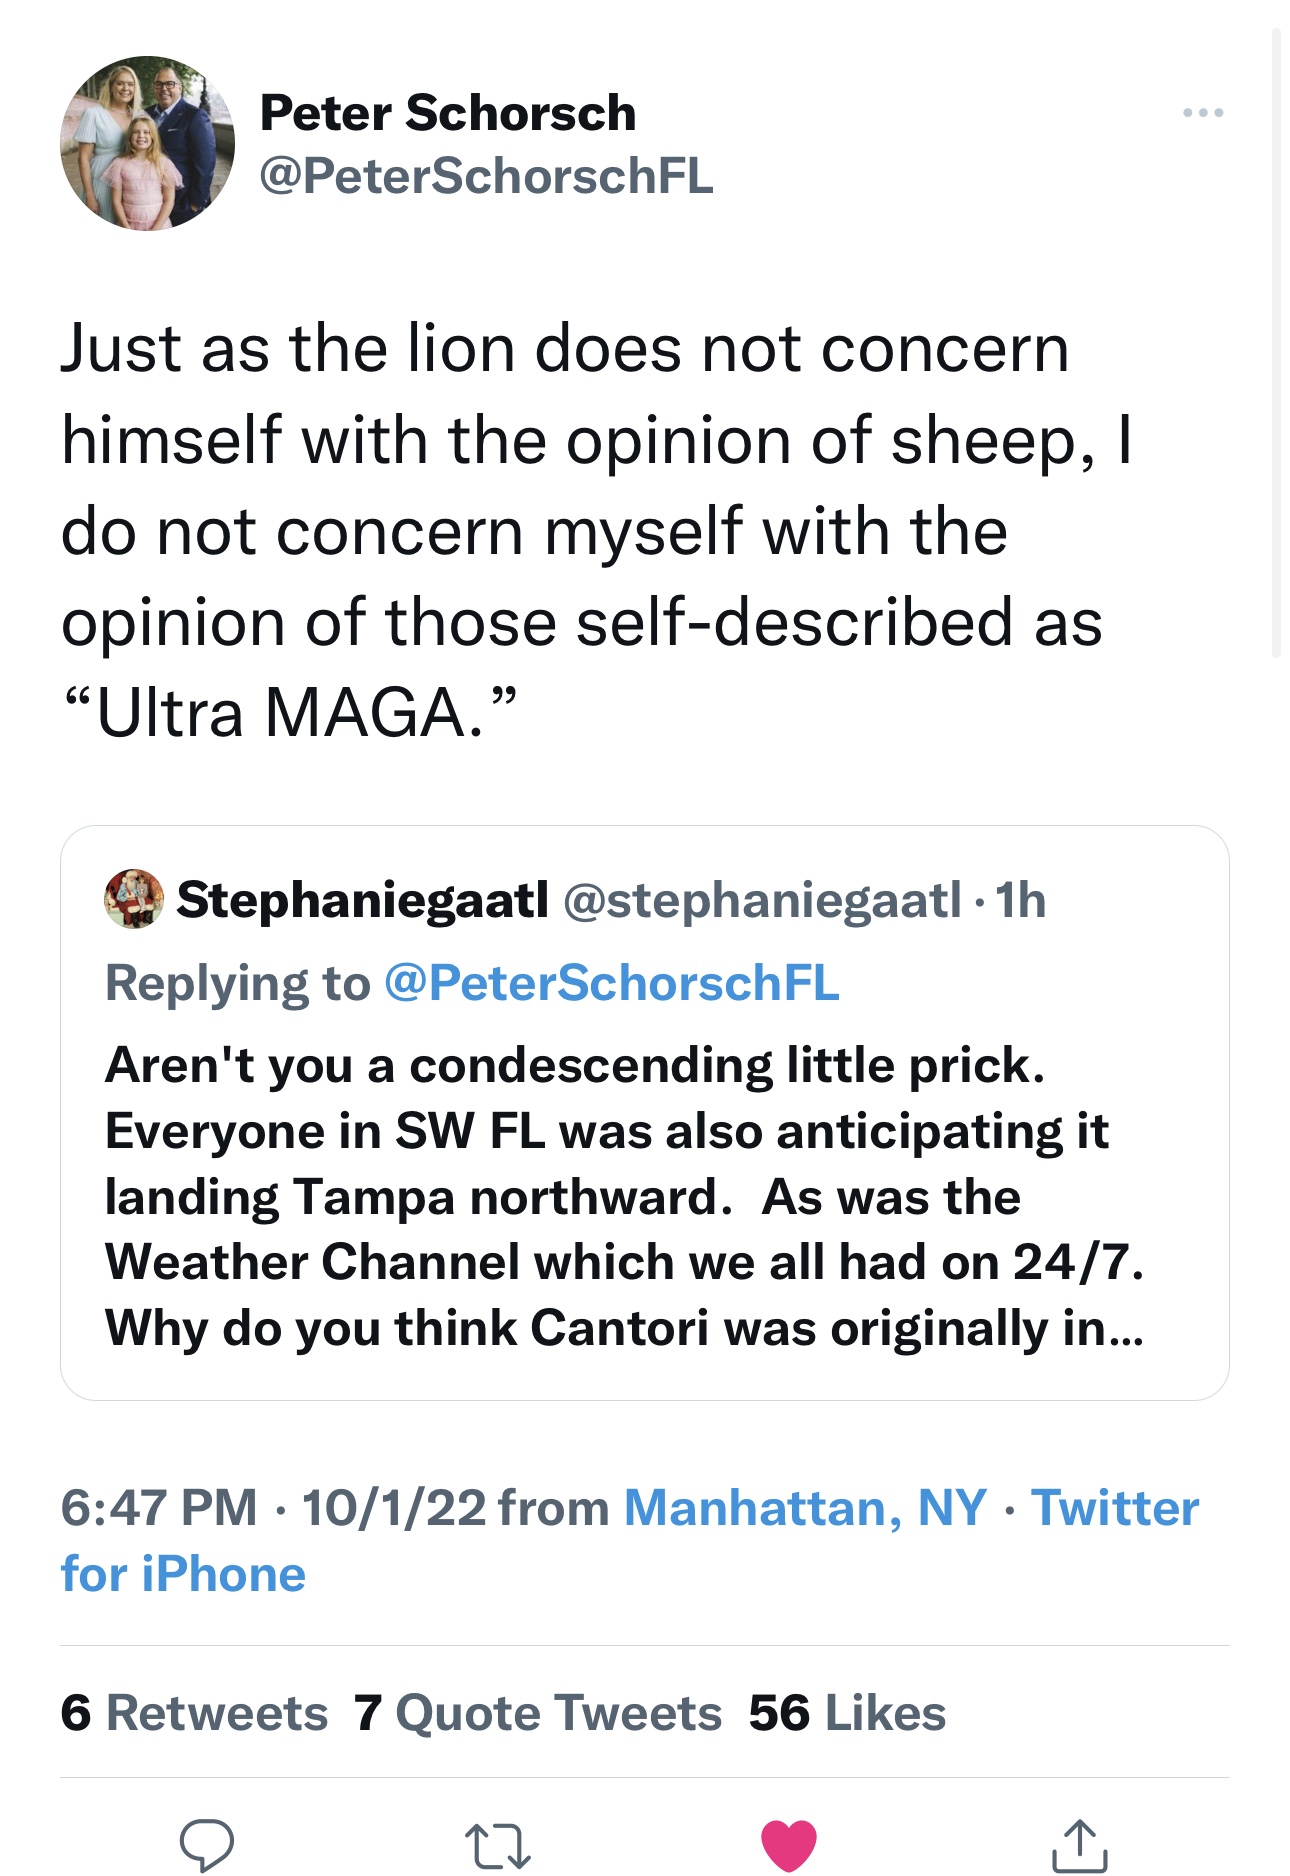
Task: Tap the retweet arrows icon
Action: click(497, 1845)
